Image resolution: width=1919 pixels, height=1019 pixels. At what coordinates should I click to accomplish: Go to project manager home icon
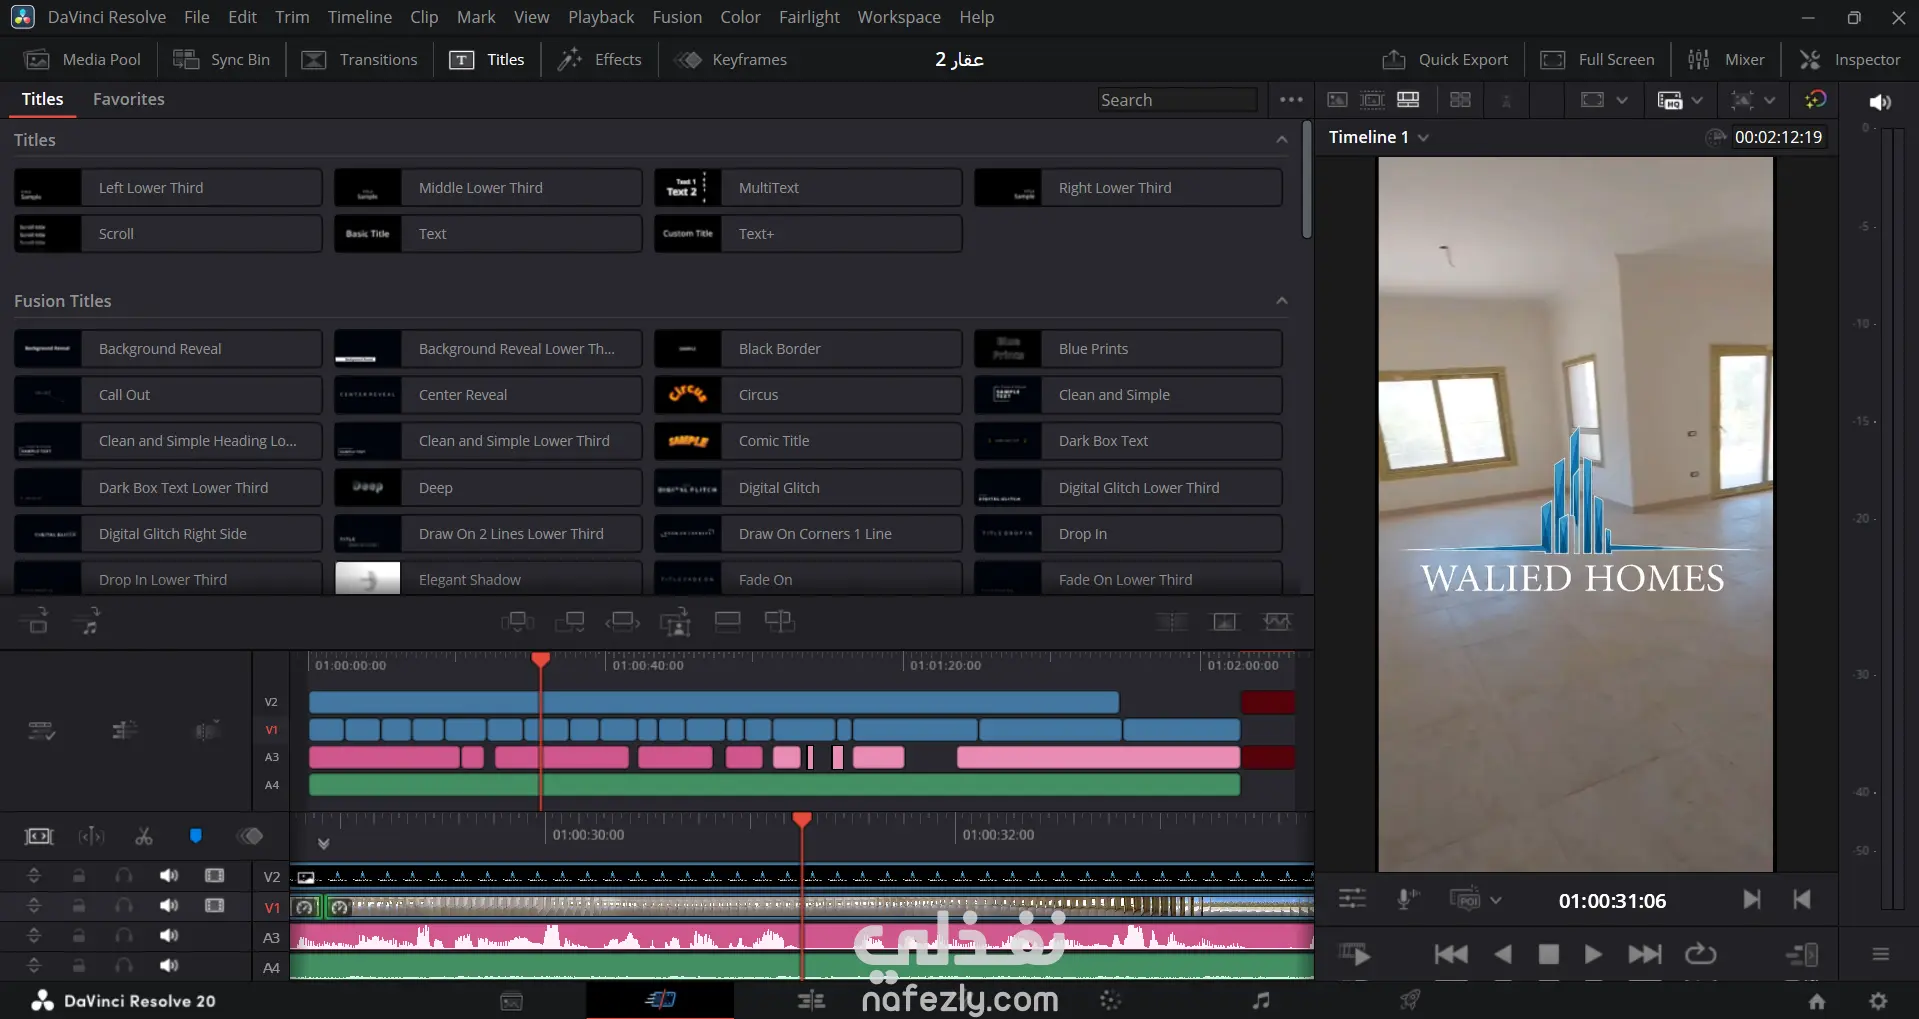(1817, 1001)
